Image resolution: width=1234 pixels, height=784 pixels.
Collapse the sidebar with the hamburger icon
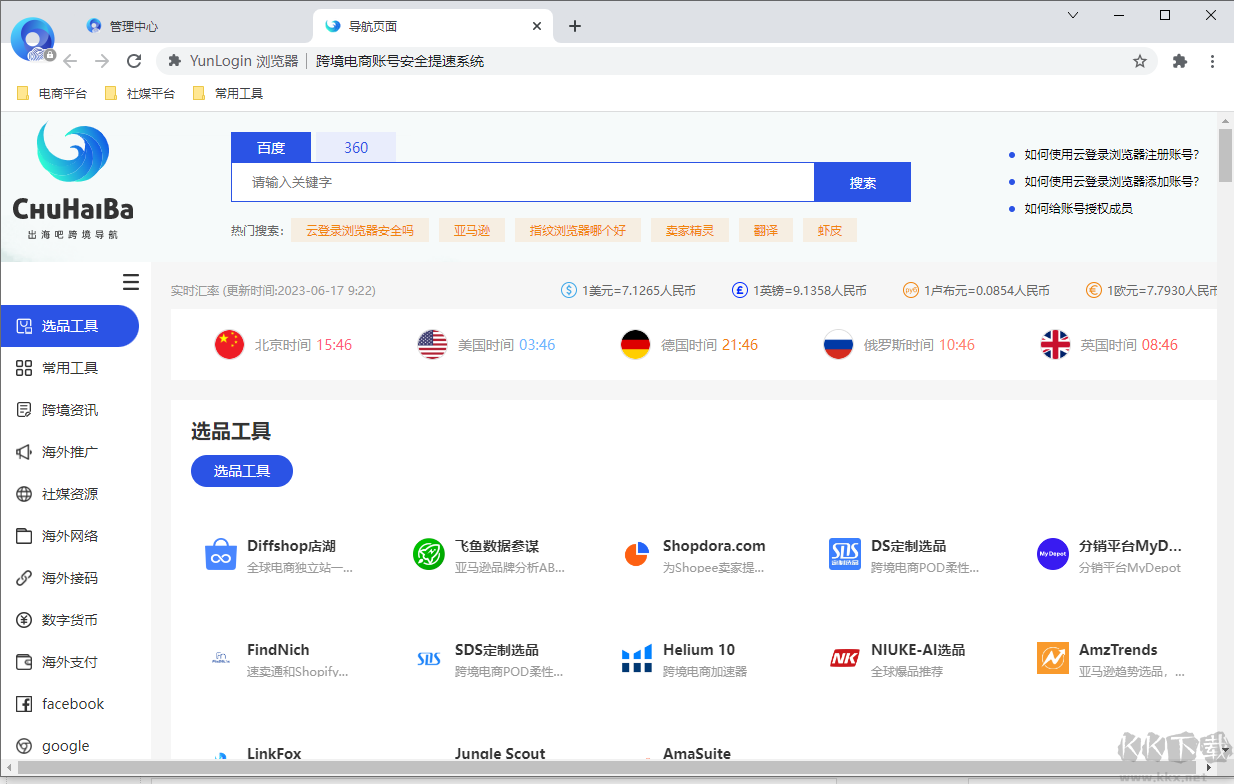pos(130,282)
